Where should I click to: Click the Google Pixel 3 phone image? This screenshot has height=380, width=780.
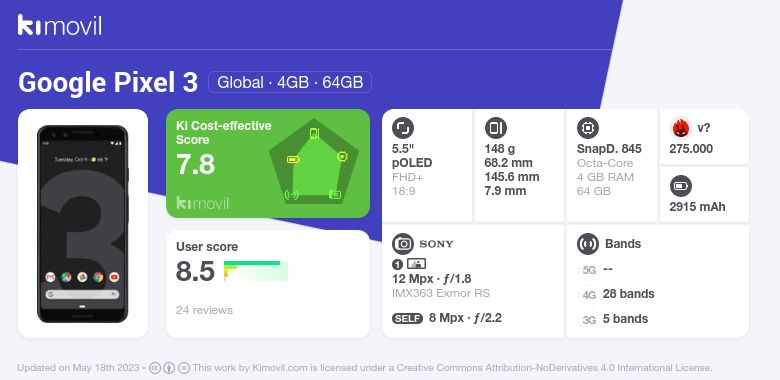83,224
